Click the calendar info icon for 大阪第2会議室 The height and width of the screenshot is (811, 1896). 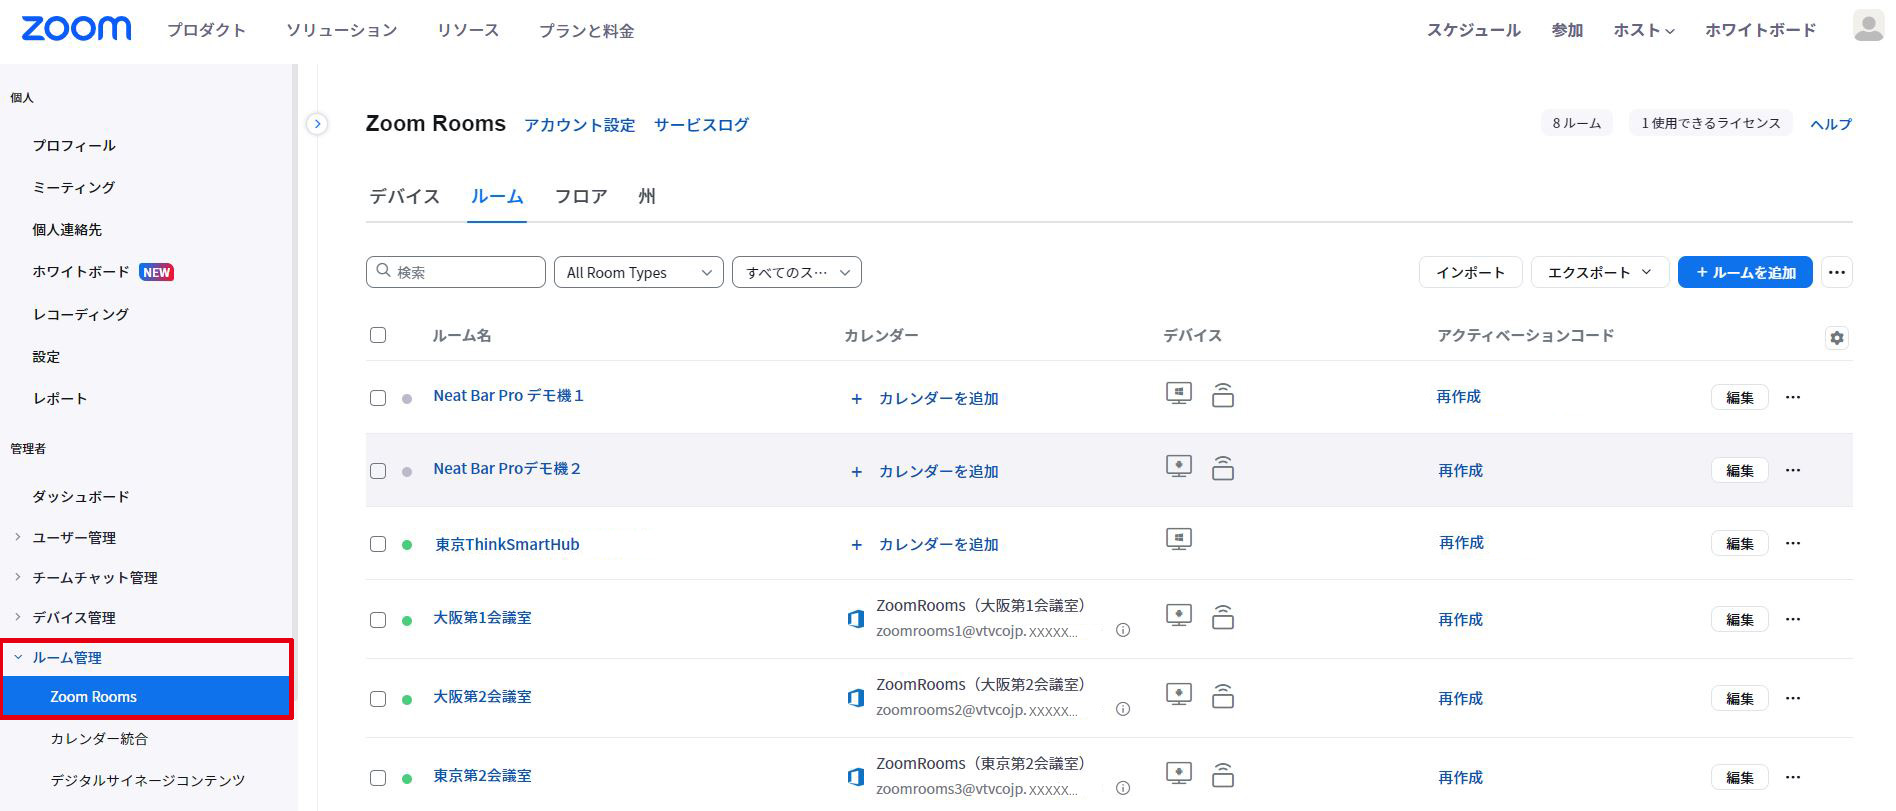click(x=1123, y=710)
